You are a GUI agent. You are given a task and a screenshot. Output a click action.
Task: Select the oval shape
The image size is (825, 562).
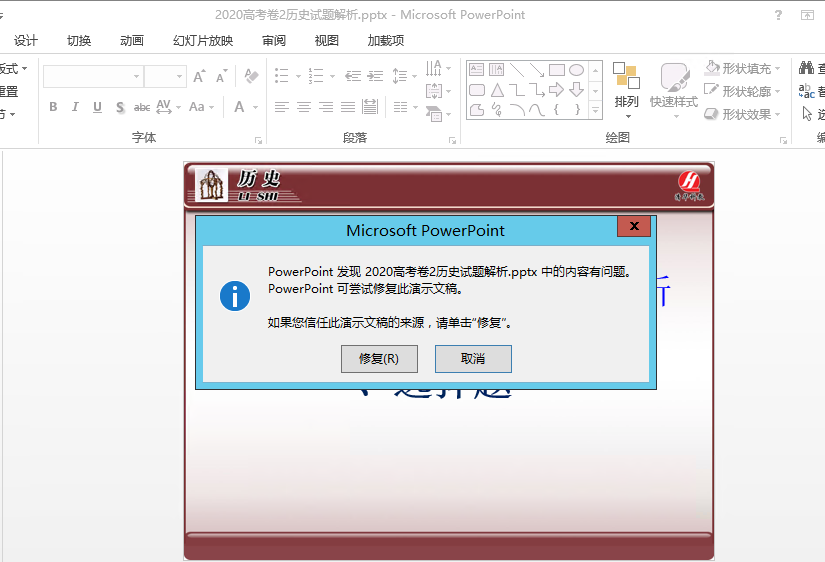click(577, 69)
